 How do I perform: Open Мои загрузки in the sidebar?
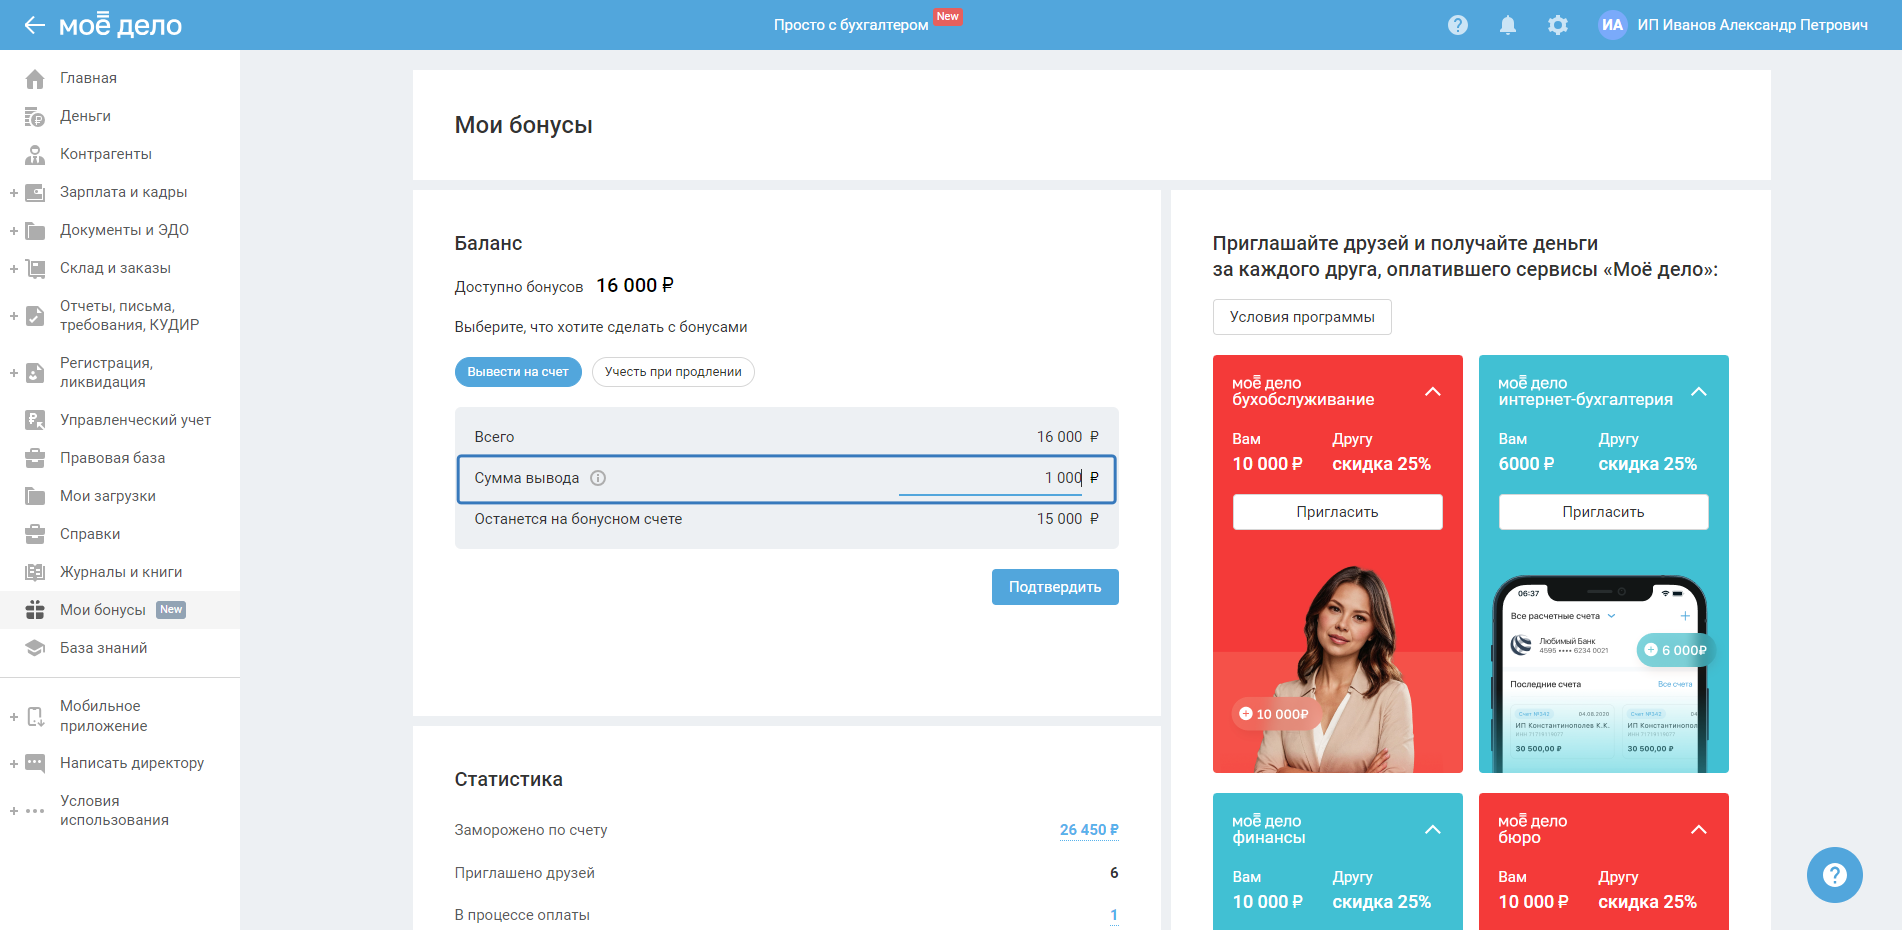pos(108,496)
